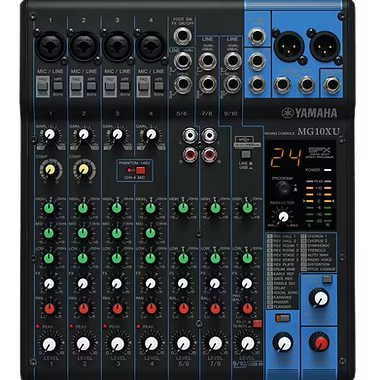Click channel 9/10 LEVEL knob
The image size is (380, 380).
pos(247,343)
